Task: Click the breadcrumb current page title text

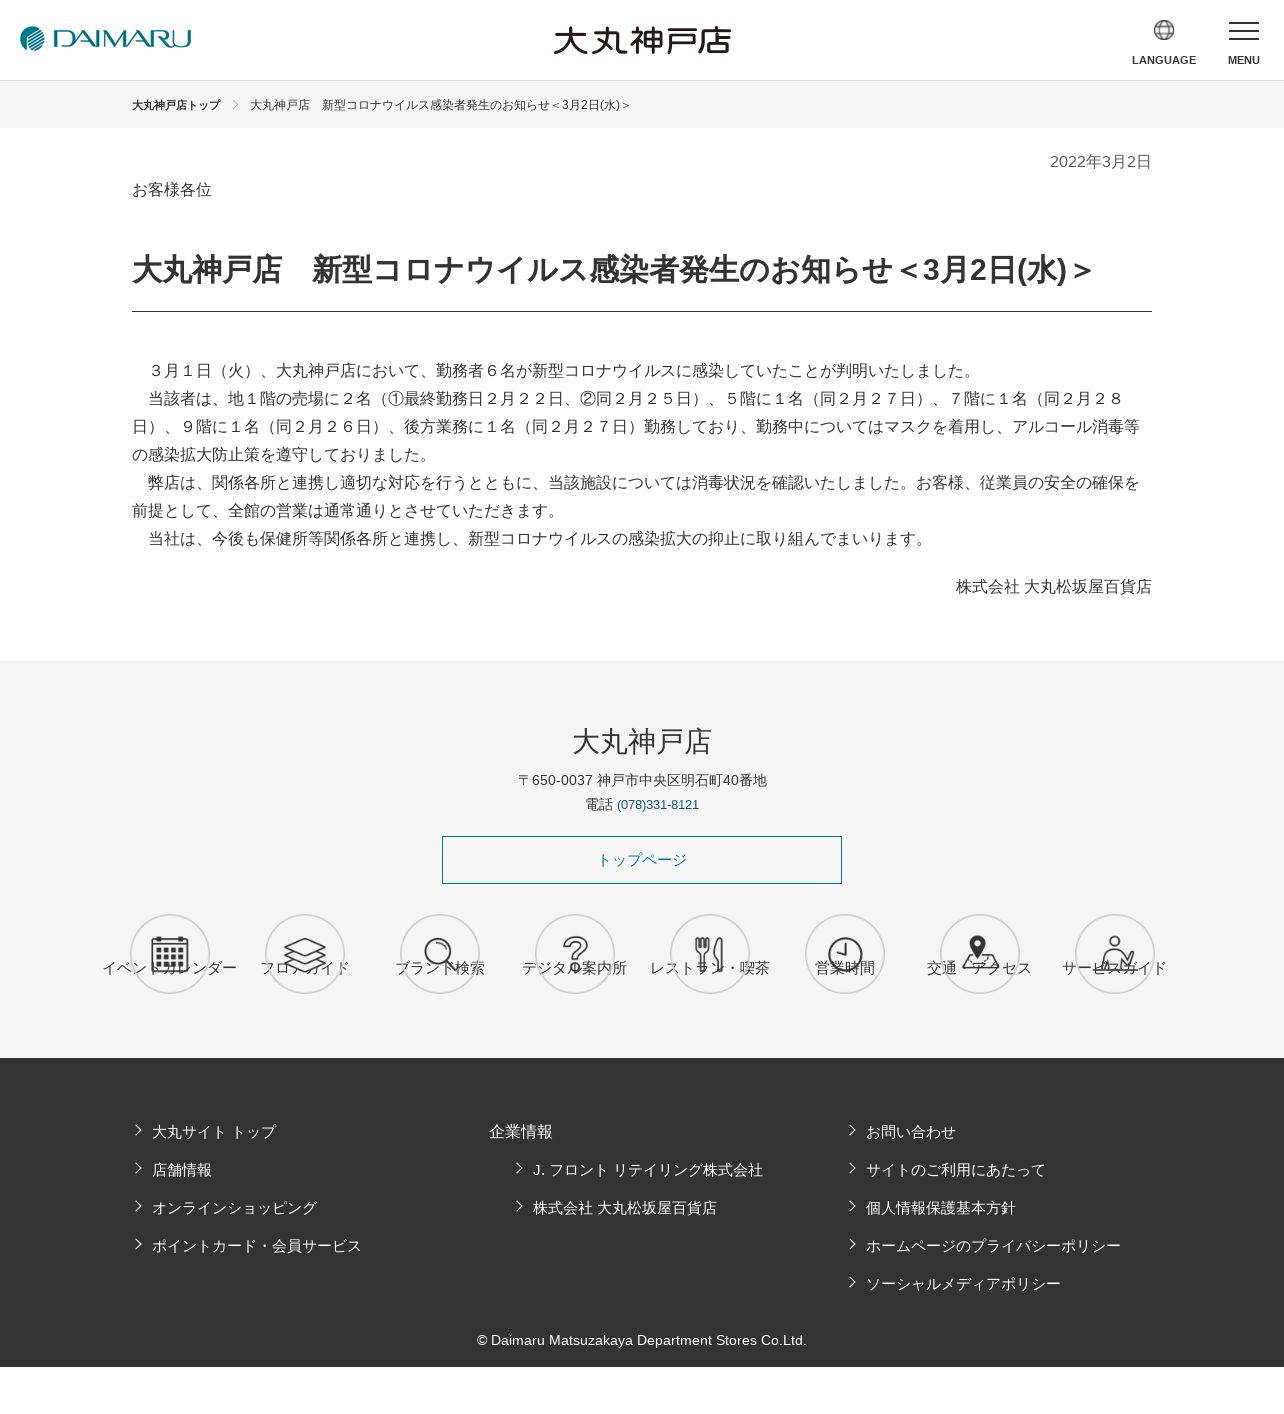Action: 440,105
